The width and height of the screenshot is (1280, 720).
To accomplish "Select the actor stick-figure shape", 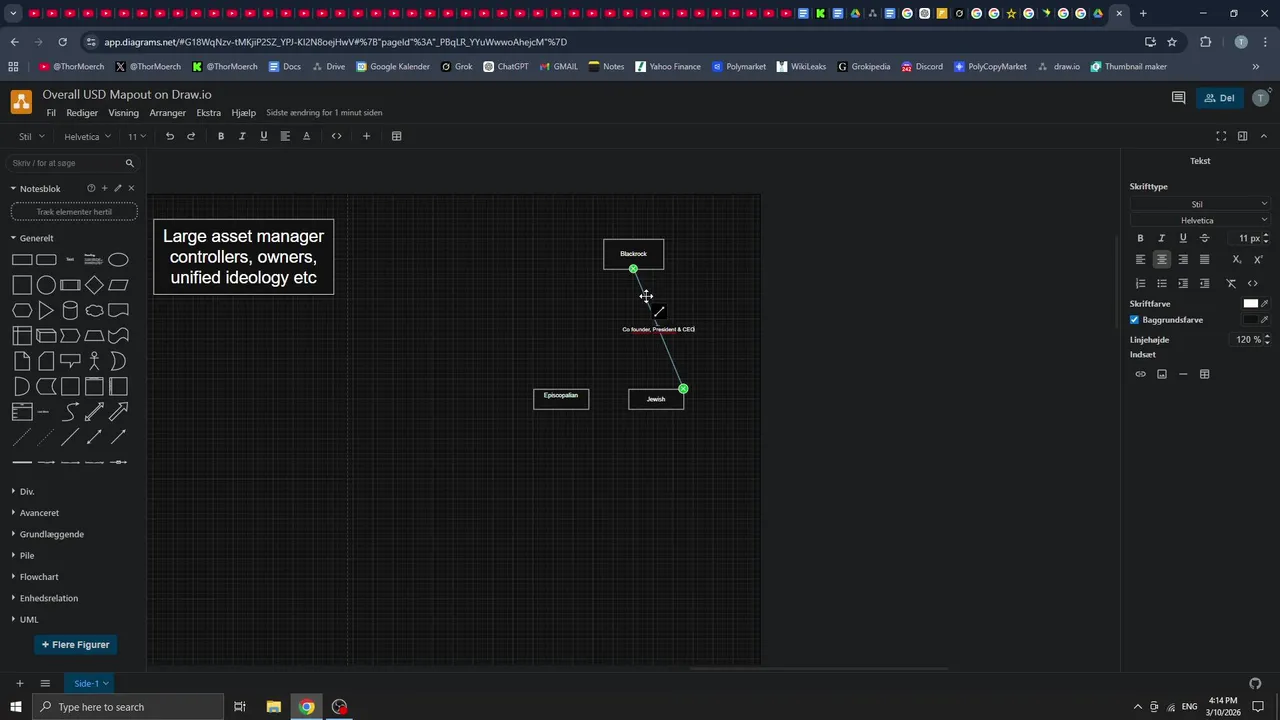I will click(x=94, y=361).
